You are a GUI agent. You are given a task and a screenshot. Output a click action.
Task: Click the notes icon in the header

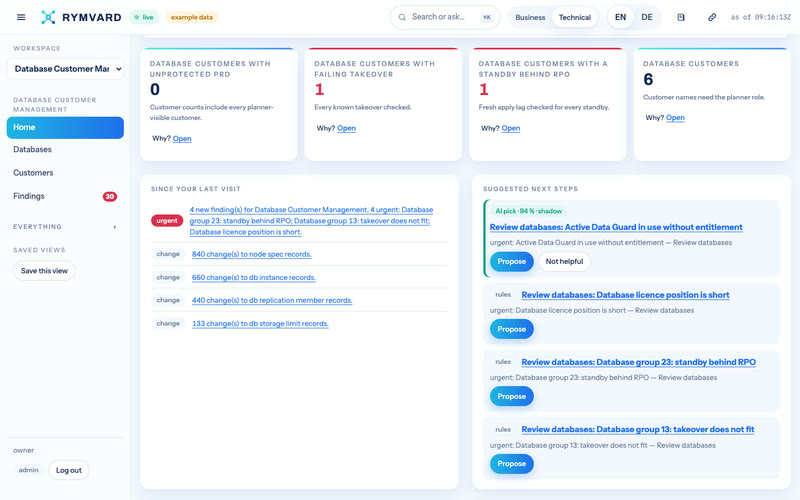click(681, 17)
